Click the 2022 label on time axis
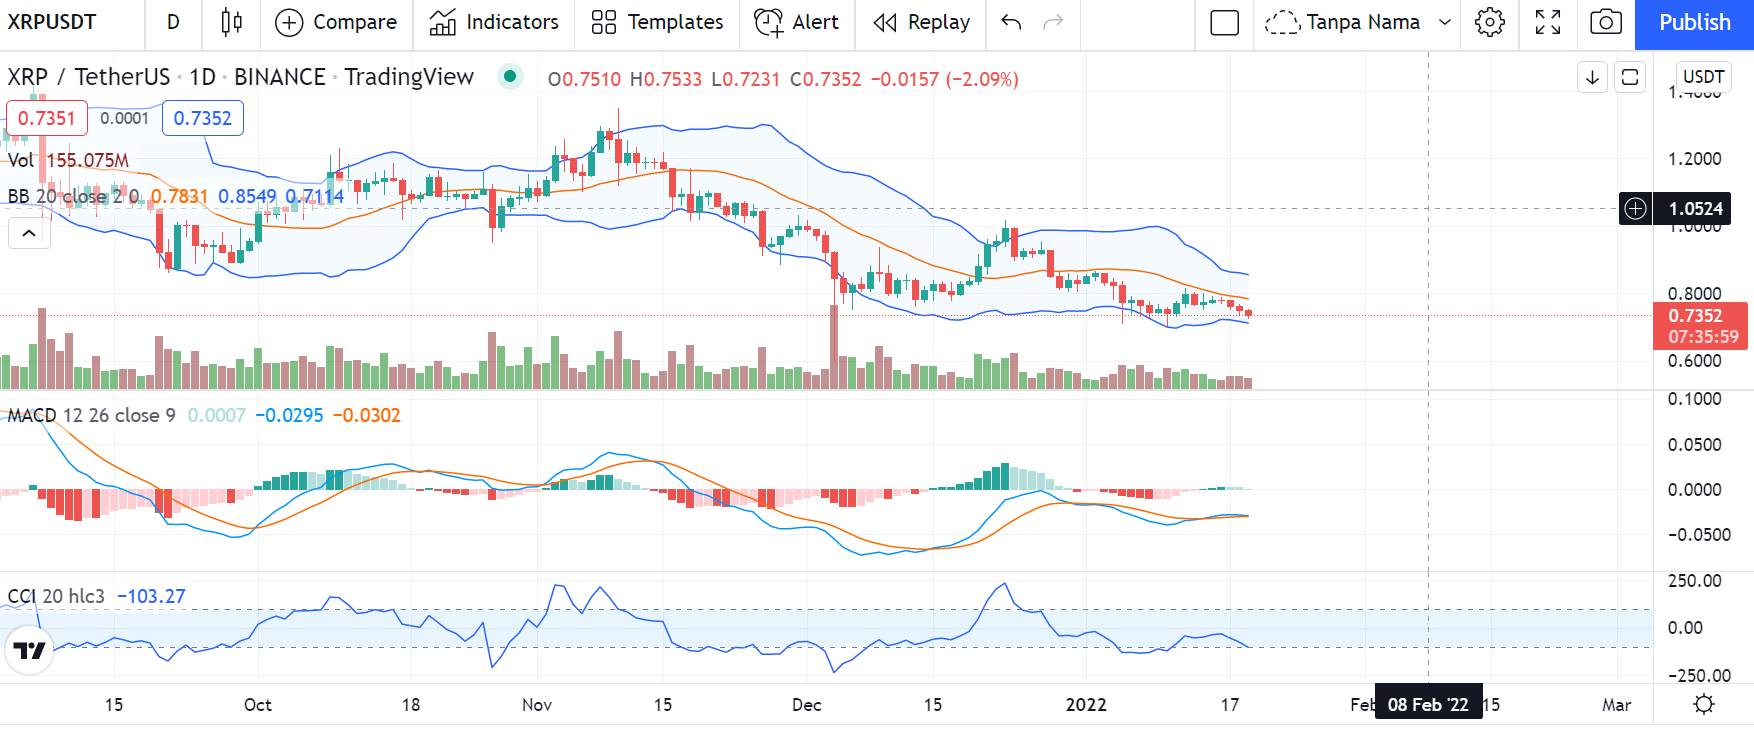The image size is (1754, 736). click(1086, 704)
